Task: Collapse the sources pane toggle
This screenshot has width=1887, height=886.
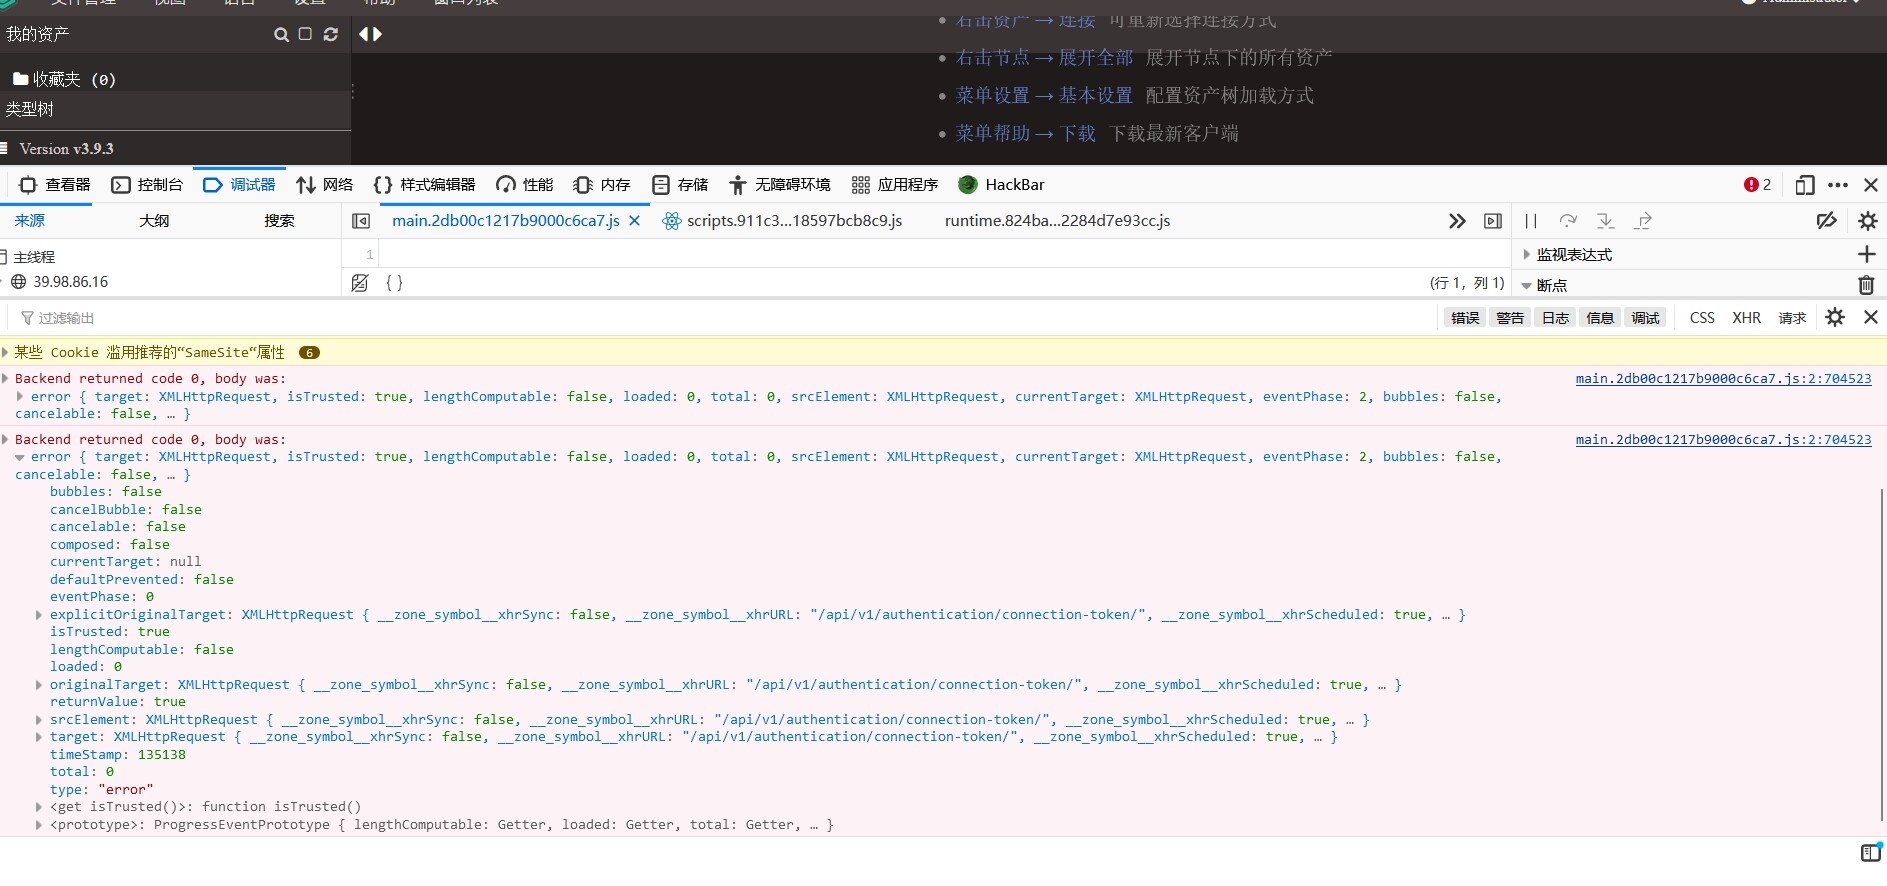Action: point(361,221)
